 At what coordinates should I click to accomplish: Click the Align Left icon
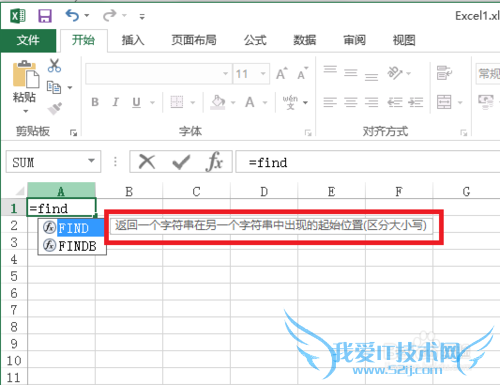pyautogui.click(x=330, y=102)
